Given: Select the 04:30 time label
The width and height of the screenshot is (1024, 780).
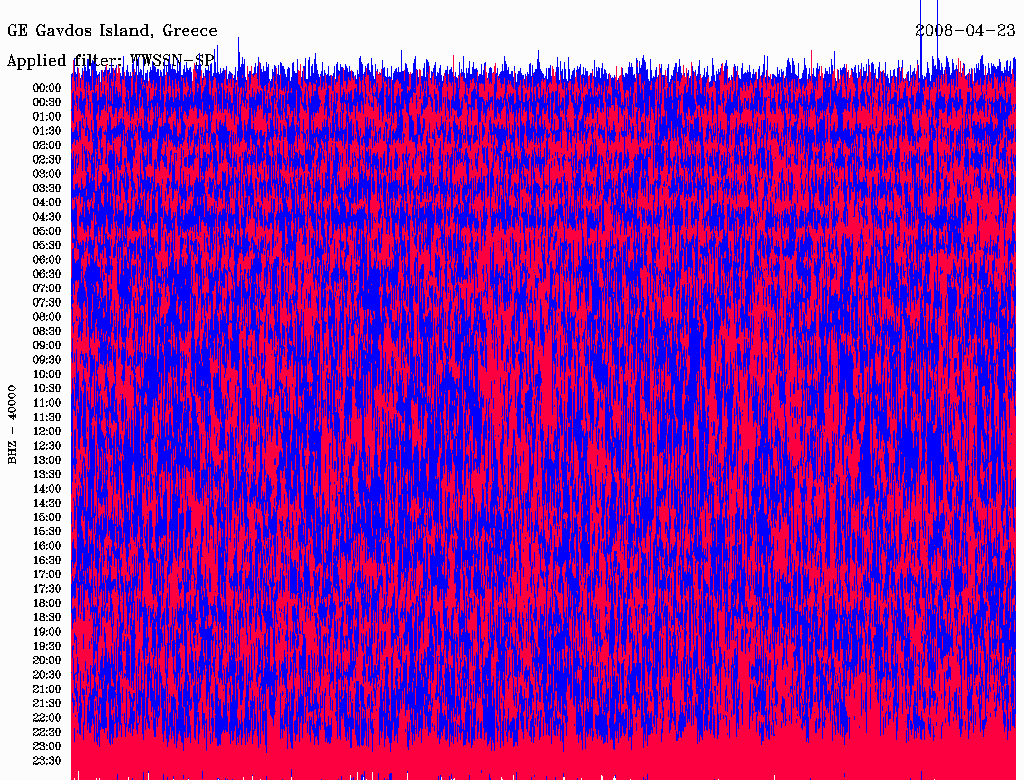Looking at the screenshot, I should click(x=47, y=217).
